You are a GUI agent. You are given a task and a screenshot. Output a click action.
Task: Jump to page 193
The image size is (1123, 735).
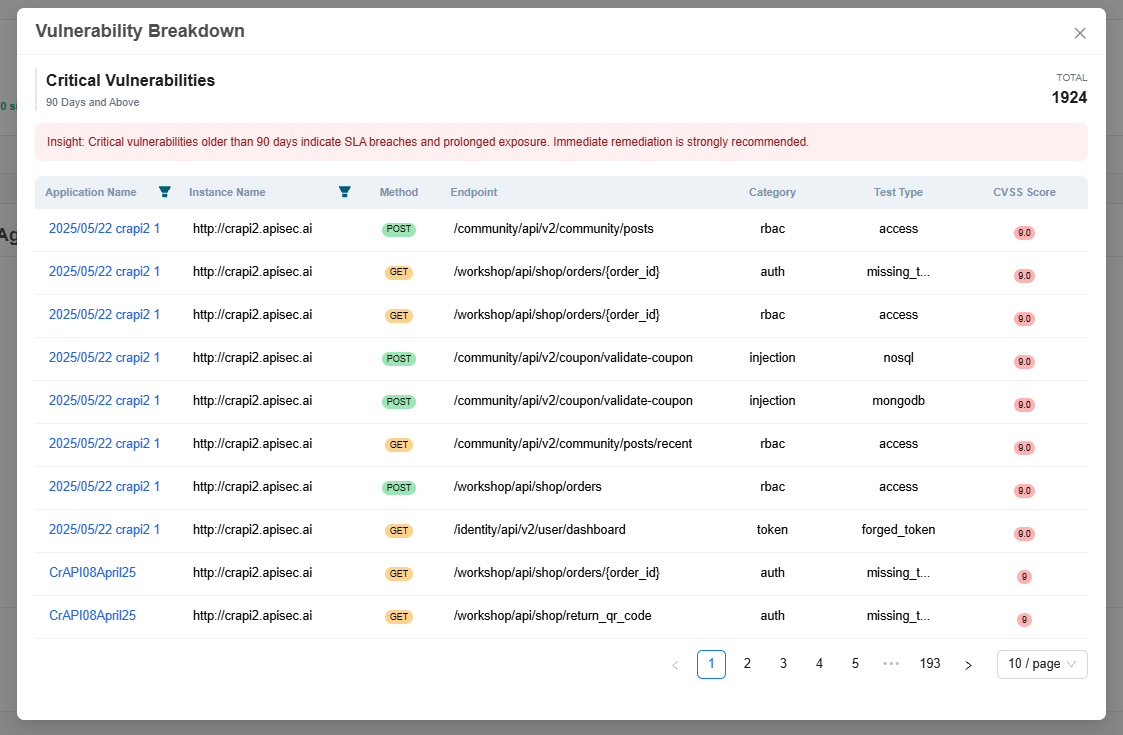click(x=930, y=664)
